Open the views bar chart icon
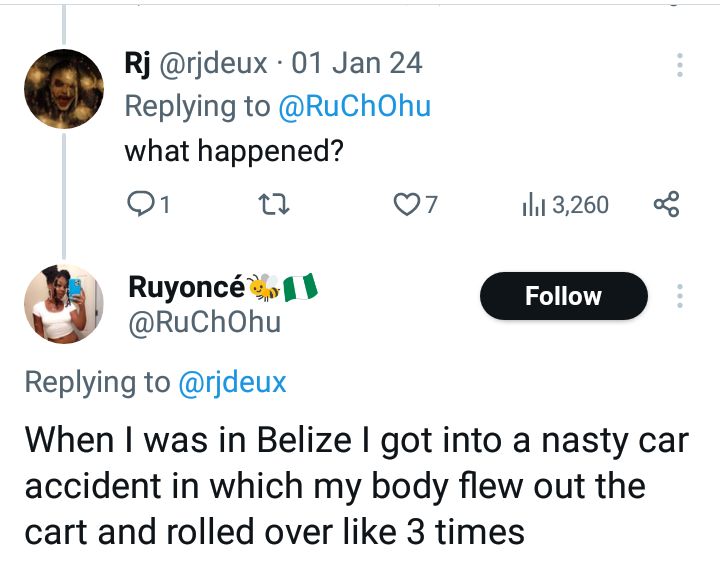This screenshot has height=576, width=720. coord(533,205)
